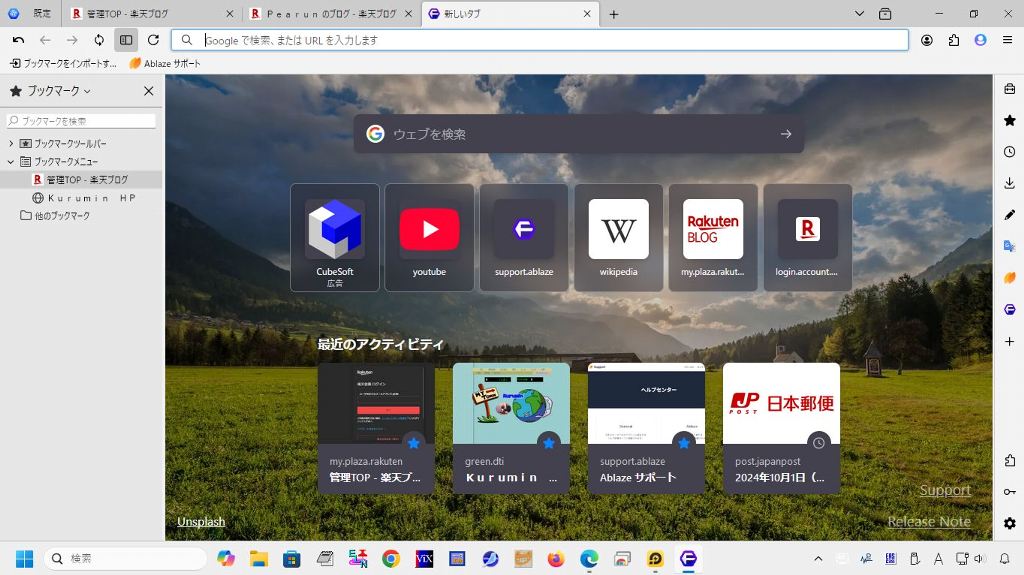The width and height of the screenshot is (1024, 575).
Task: Open the Translate panel in right sidebar
Action: 1009,246
